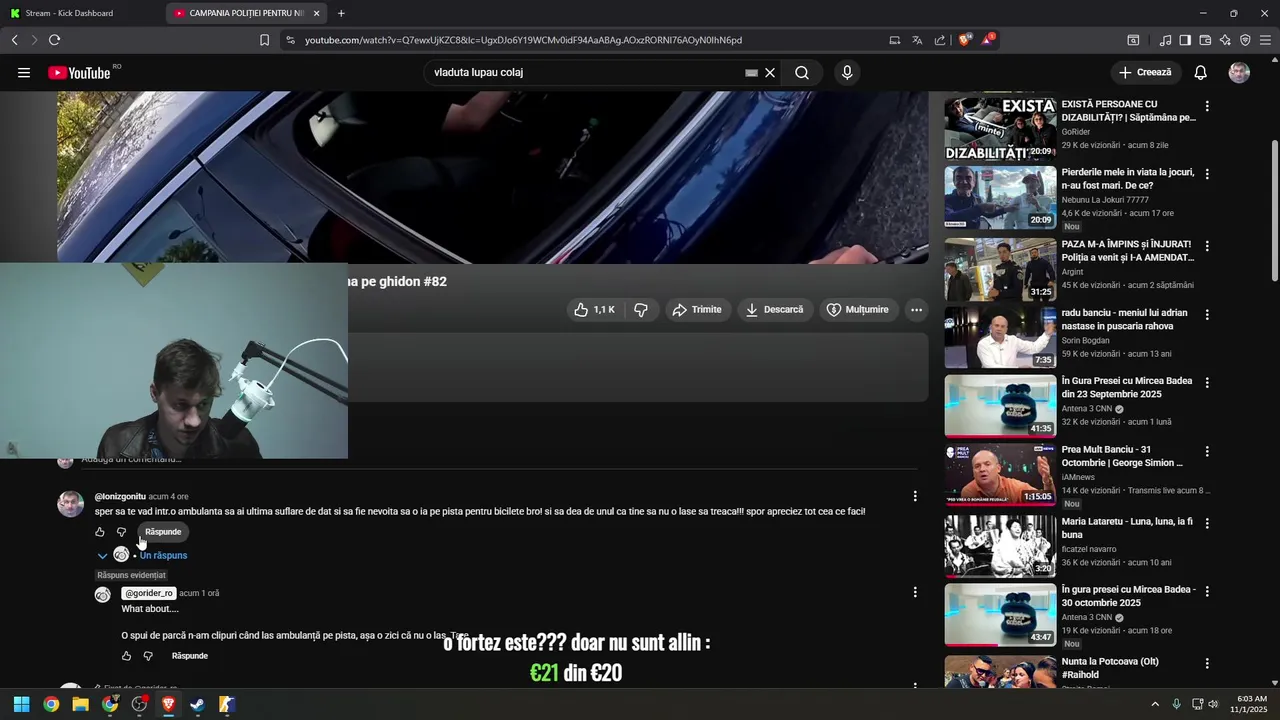This screenshot has width=1280, height=720.
Task: Open Windows Start menu
Action: (21, 704)
